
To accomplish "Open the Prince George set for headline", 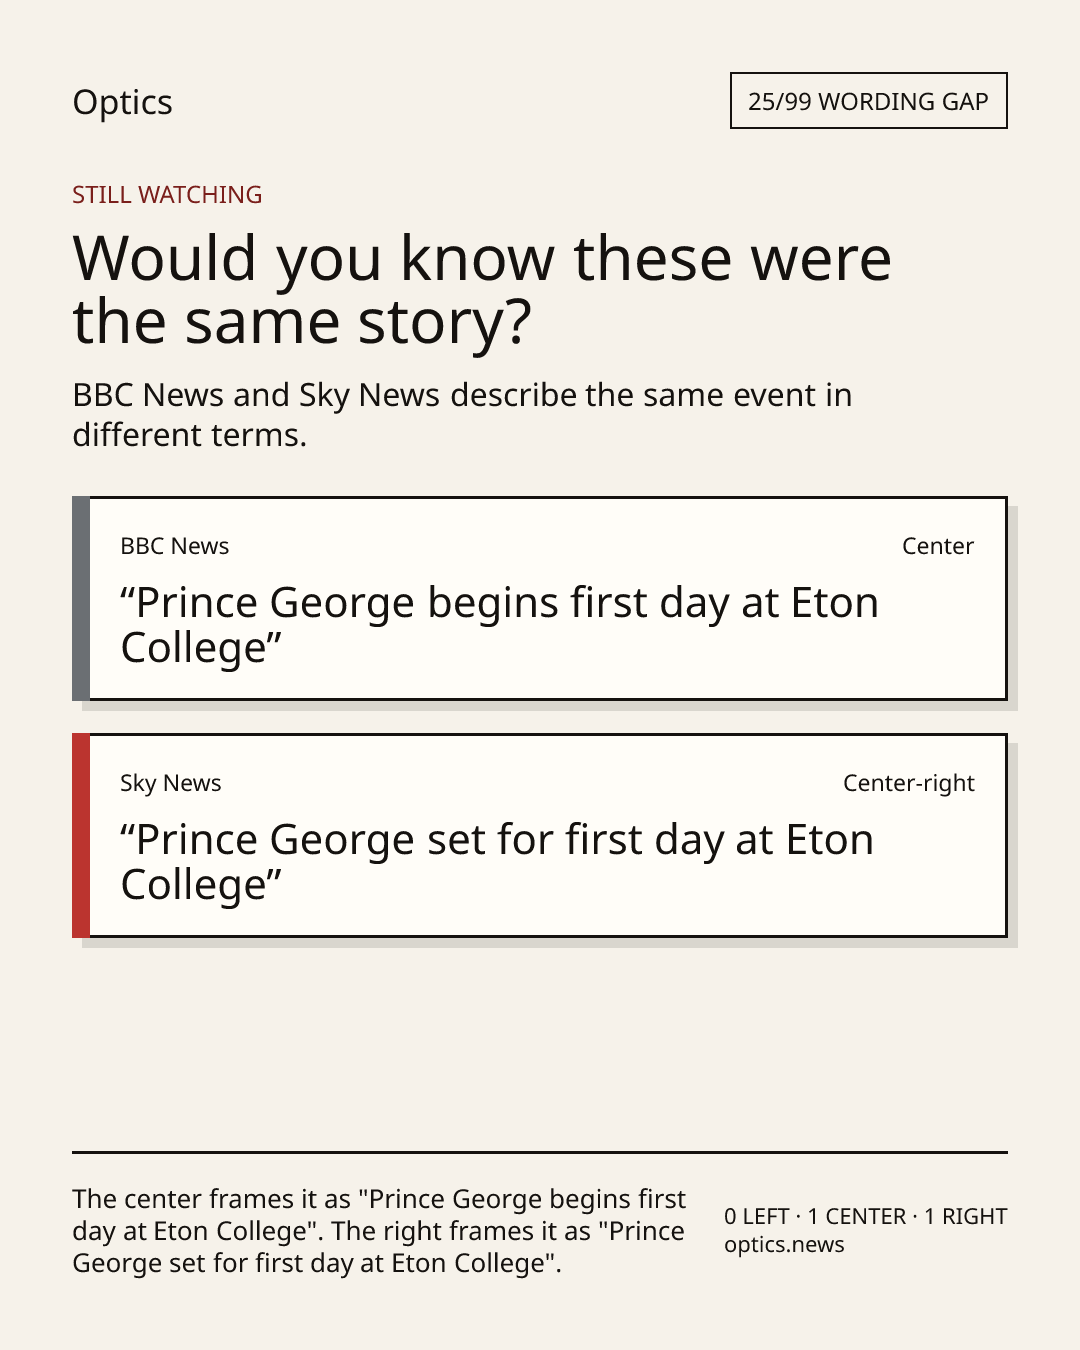I will [x=497, y=862].
